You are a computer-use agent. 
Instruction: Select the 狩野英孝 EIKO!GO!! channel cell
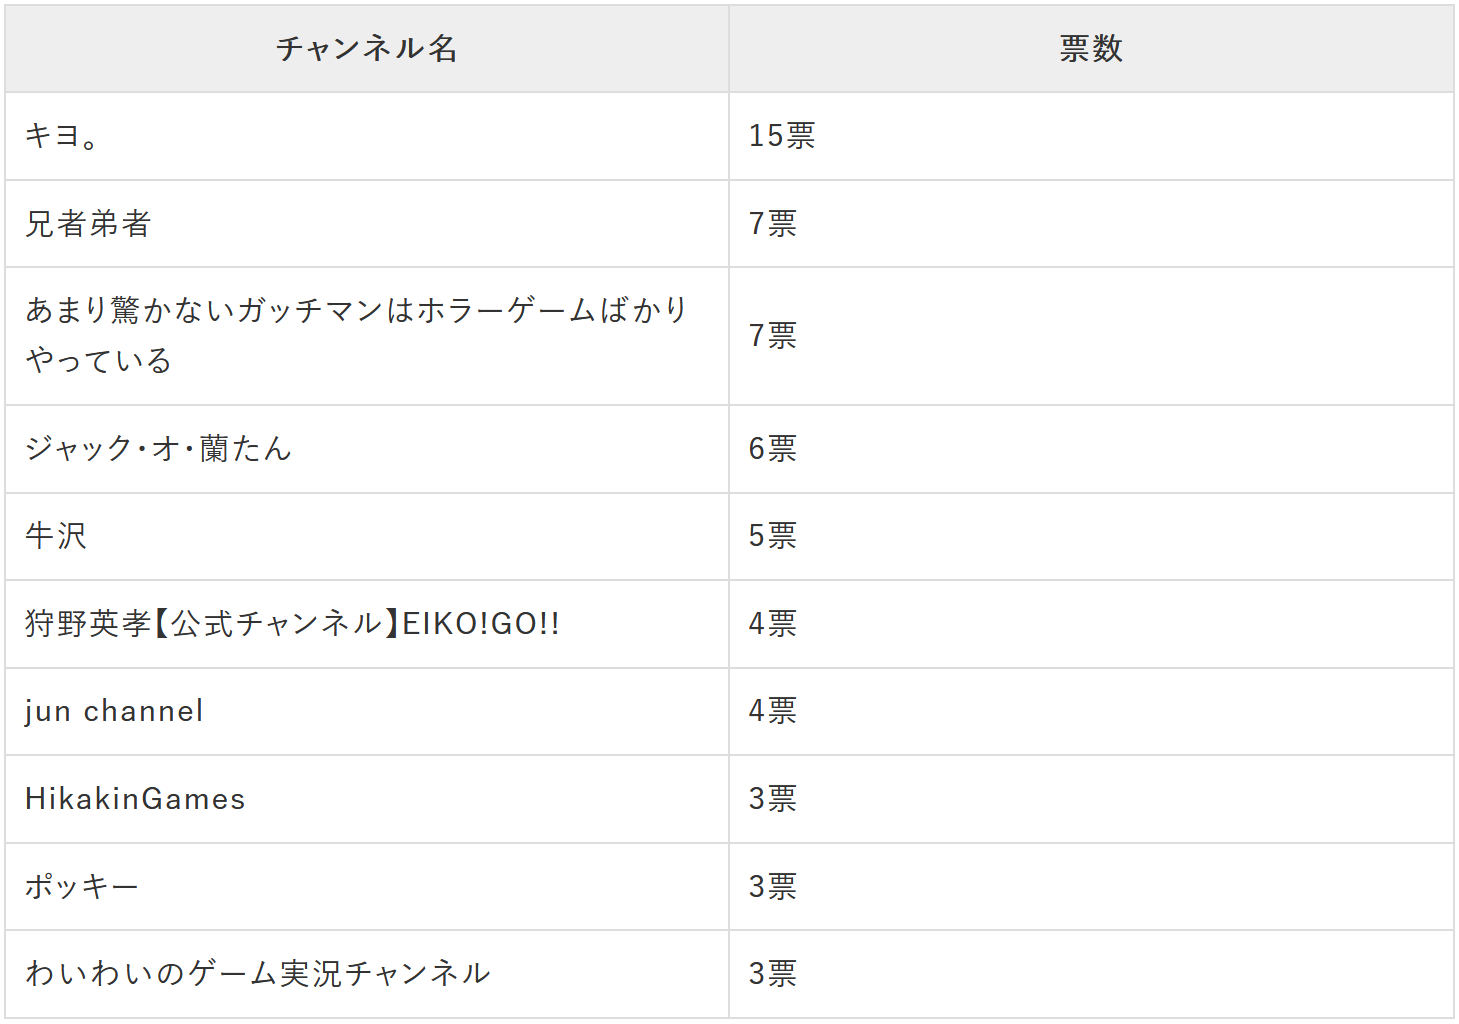coord(292,624)
